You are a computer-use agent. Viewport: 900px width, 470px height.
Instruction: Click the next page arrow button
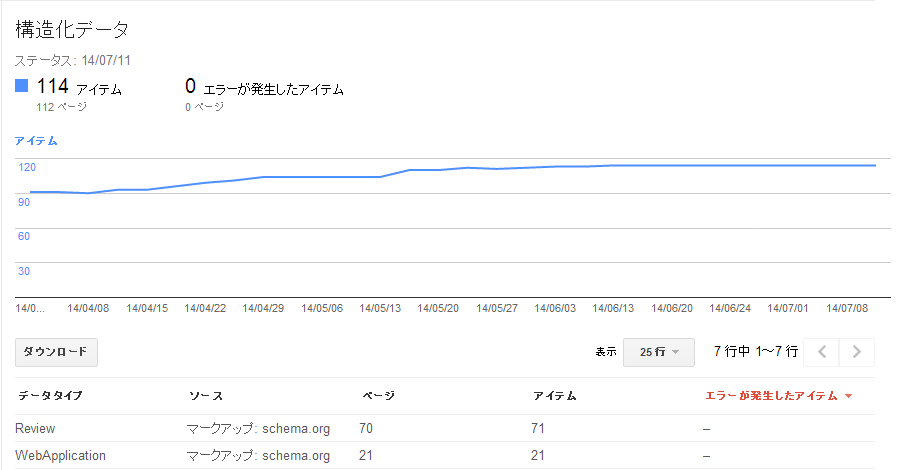point(857,352)
